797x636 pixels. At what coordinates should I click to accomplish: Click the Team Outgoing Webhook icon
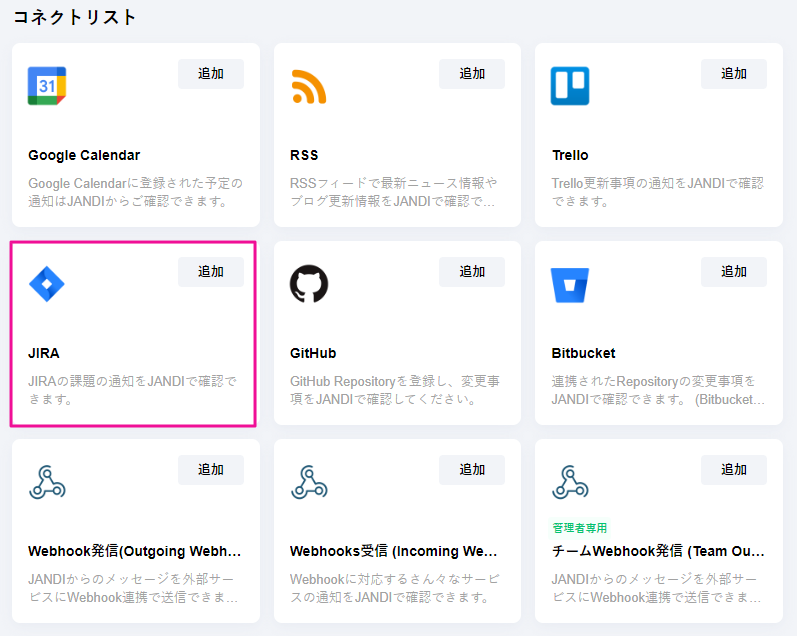pos(570,482)
